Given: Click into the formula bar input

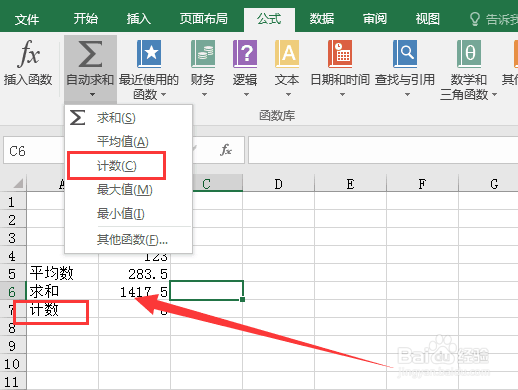Looking at the screenshot, I should click(383, 150).
